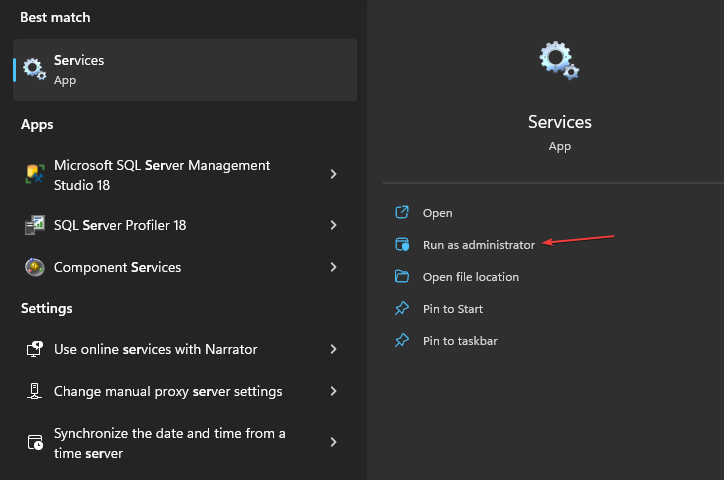Click the Best match heading

(55, 17)
